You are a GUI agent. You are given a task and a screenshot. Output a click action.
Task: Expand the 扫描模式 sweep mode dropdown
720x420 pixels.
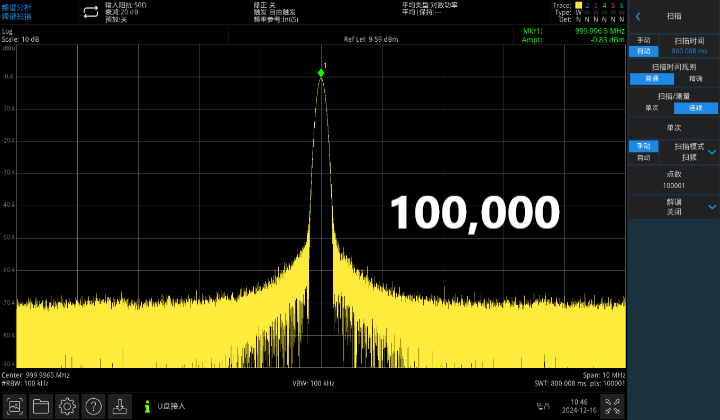point(712,151)
